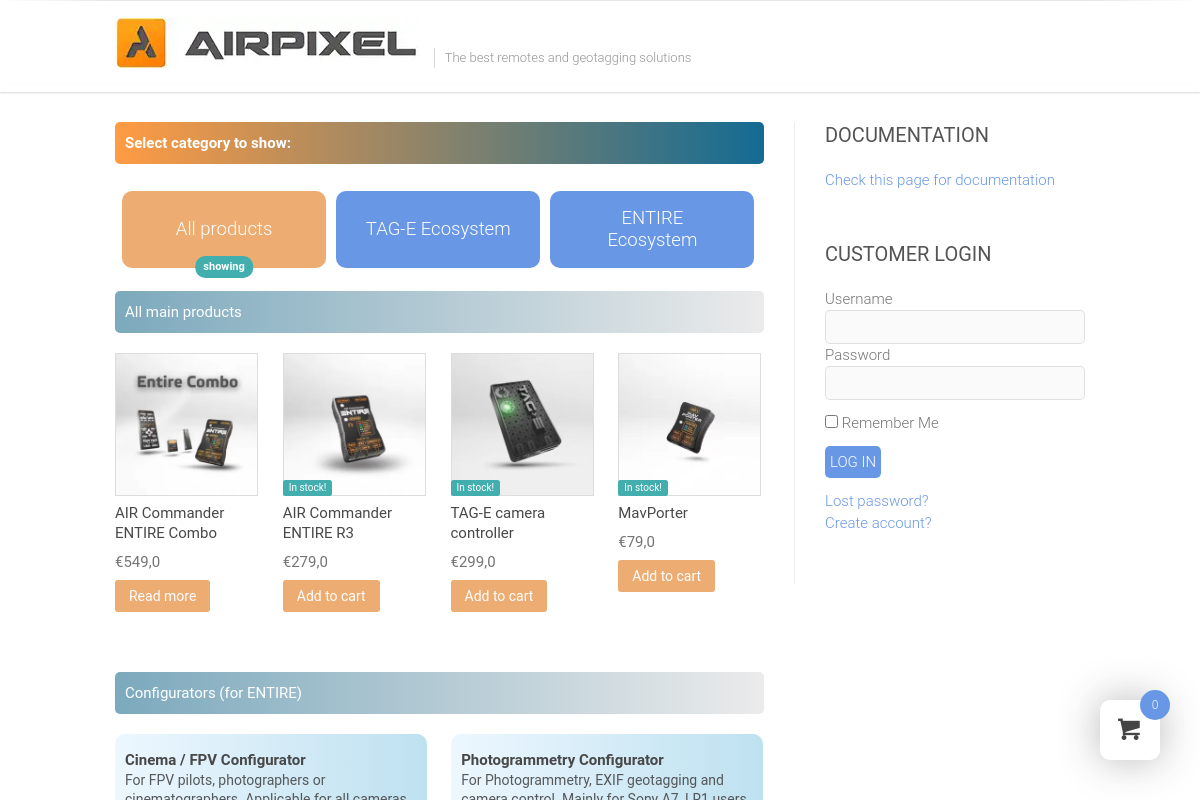The image size is (1200, 800).
Task: Click the CUSTOMER LOGIN heading
Action: [x=908, y=254]
